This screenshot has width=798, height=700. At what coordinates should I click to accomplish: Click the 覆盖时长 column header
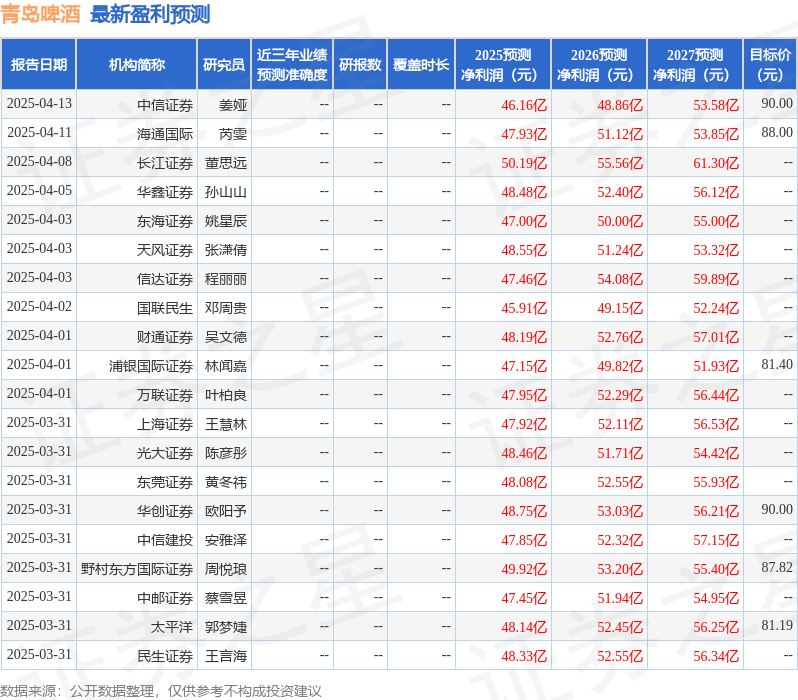[421, 65]
